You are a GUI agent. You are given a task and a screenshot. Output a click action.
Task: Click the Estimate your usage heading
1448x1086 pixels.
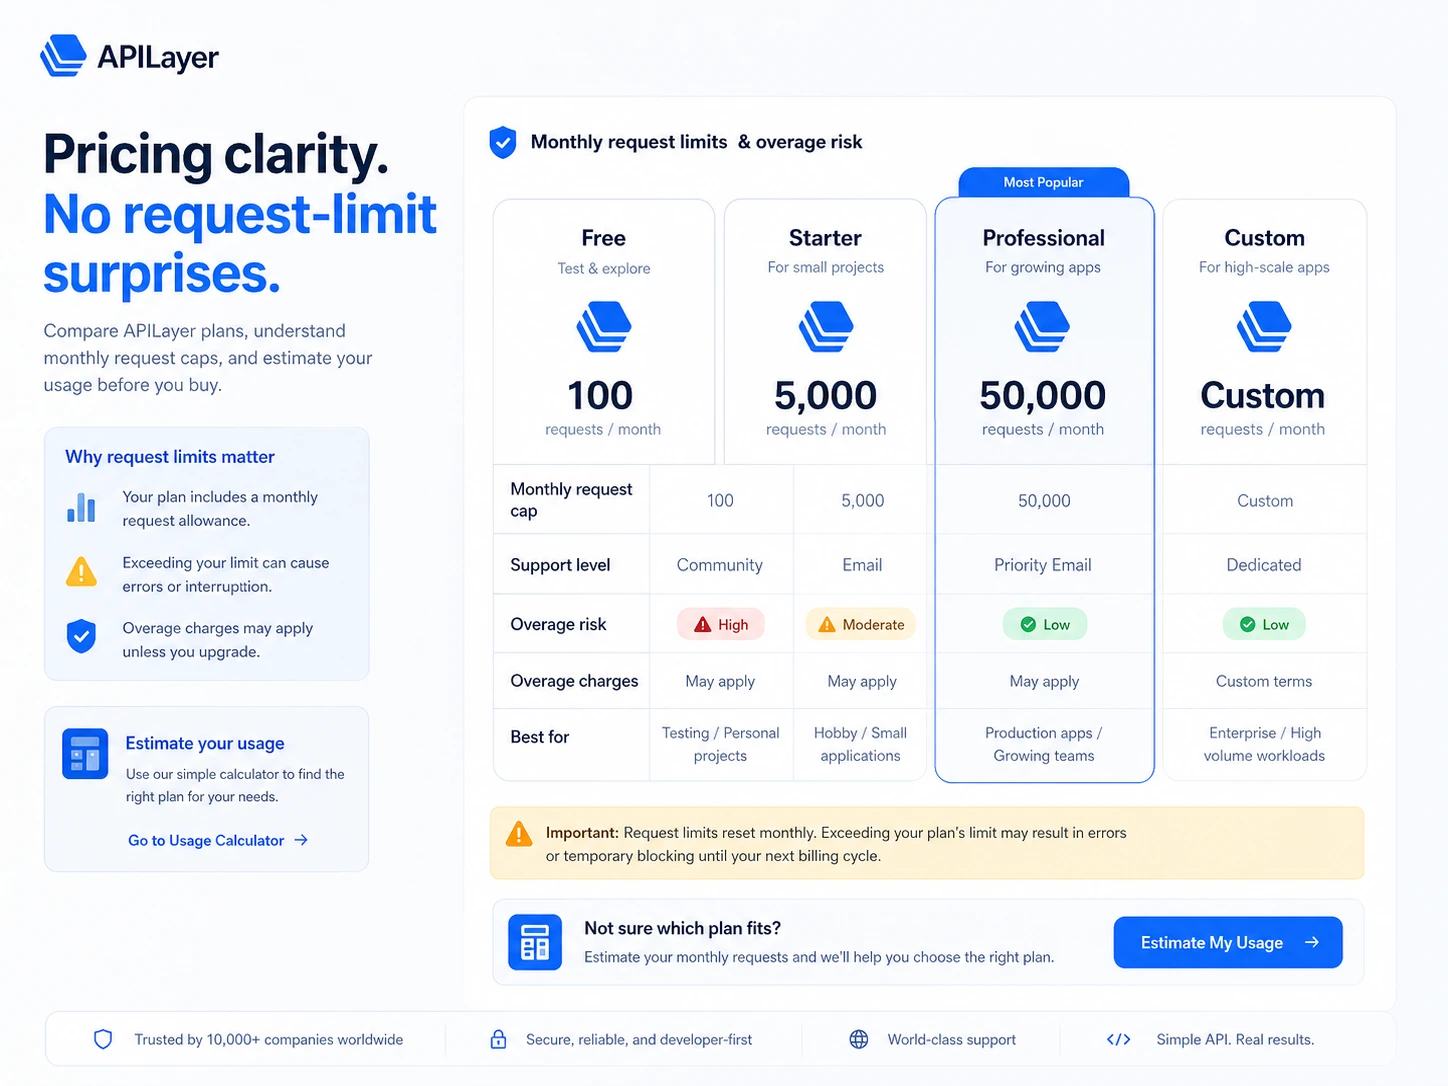[x=205, y=743]
